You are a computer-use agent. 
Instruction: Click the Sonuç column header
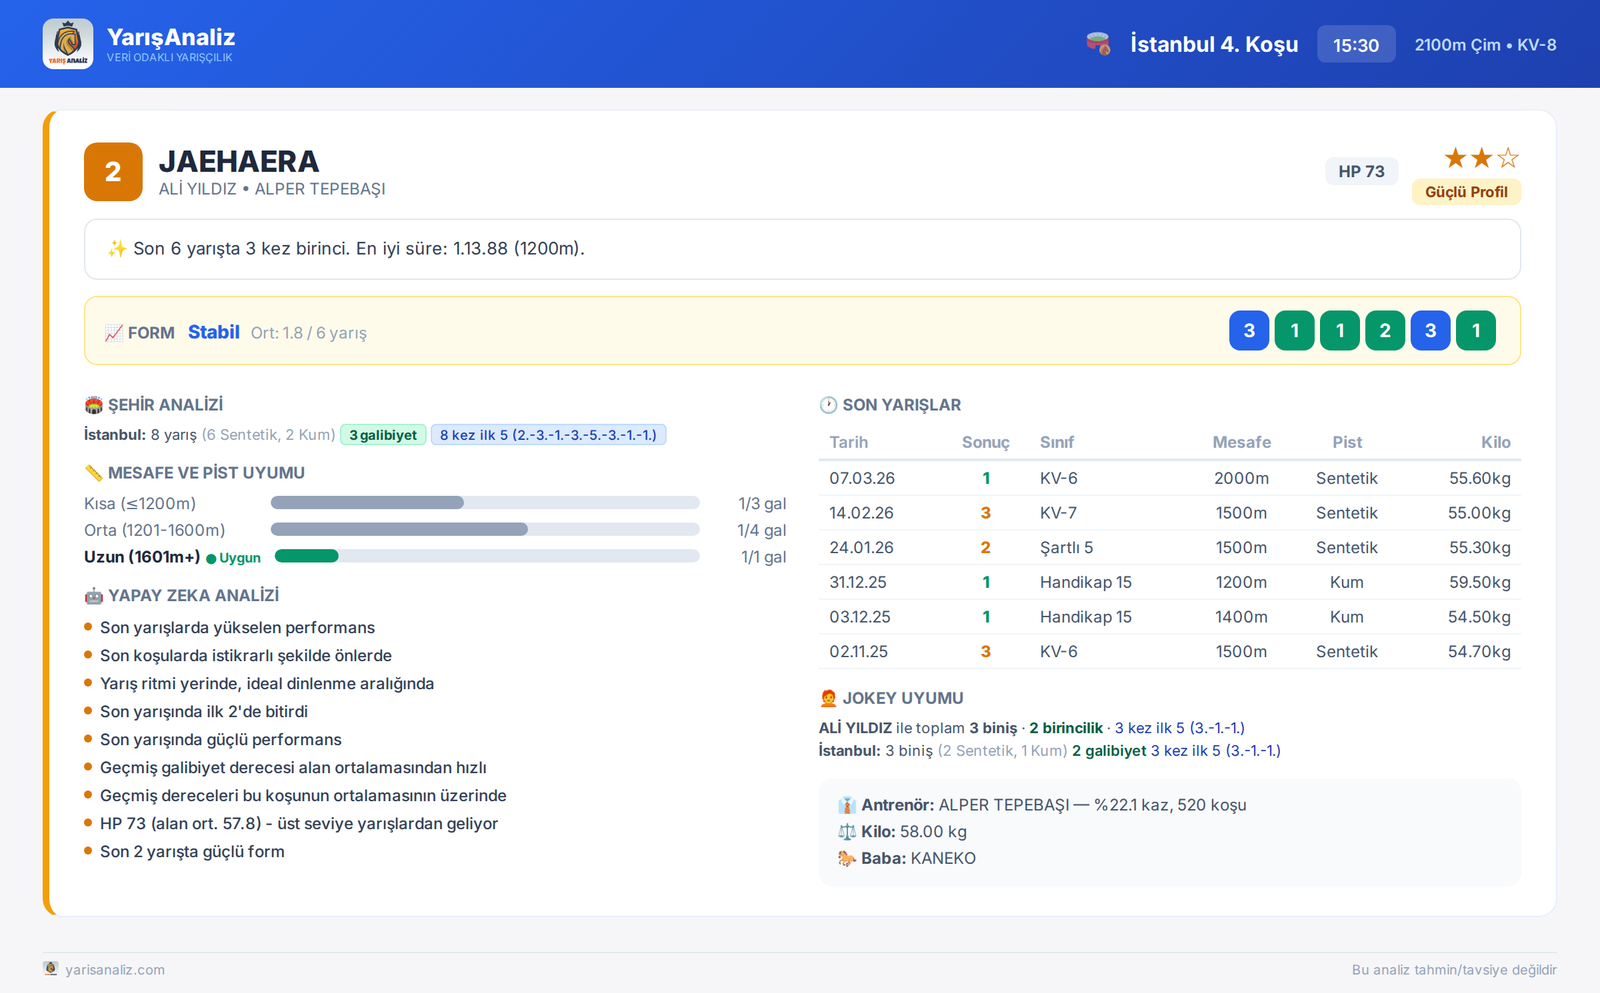tap(986, 442)
